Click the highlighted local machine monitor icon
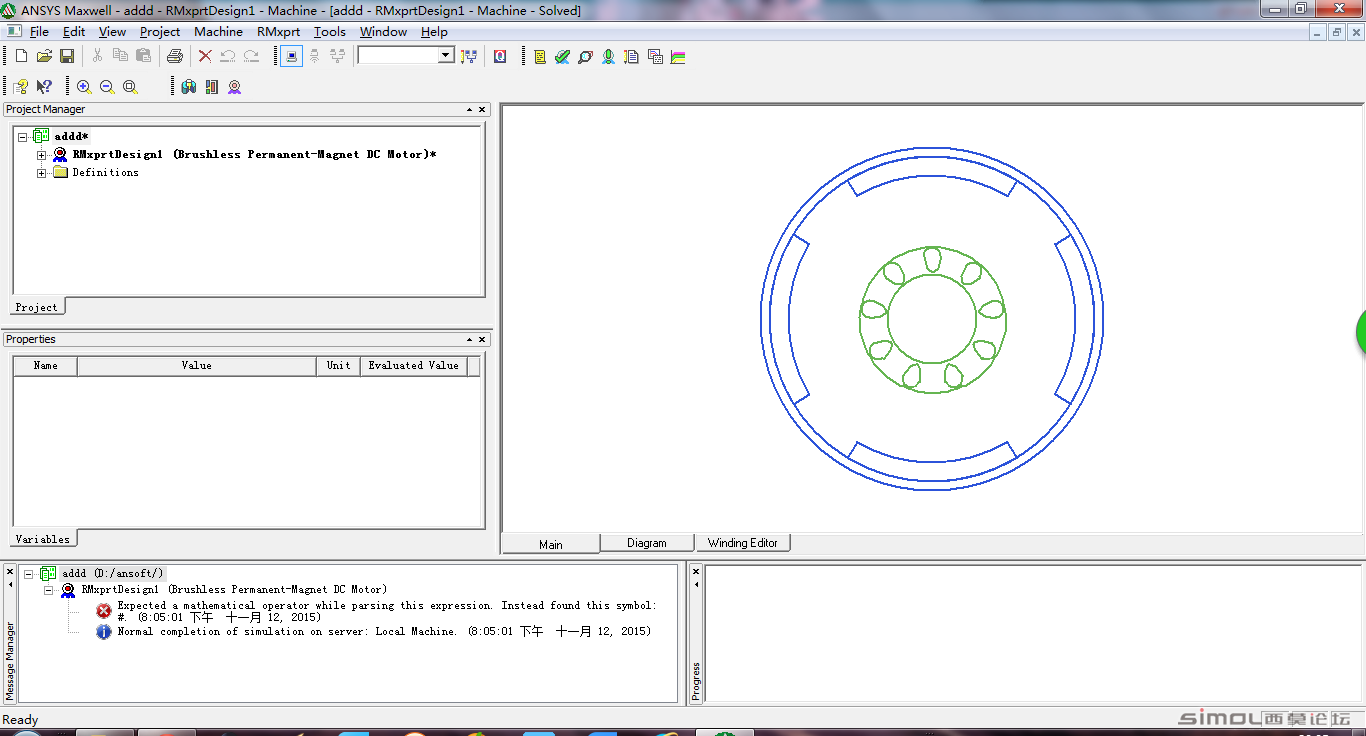The image size is (1366, 736). pos(291,56)
